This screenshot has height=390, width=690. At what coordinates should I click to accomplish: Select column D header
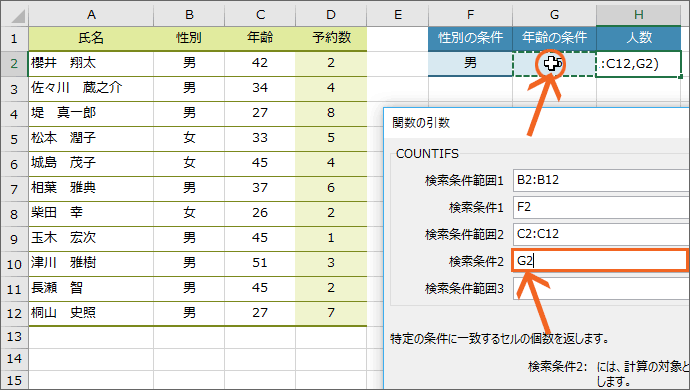tap(331, 15)
